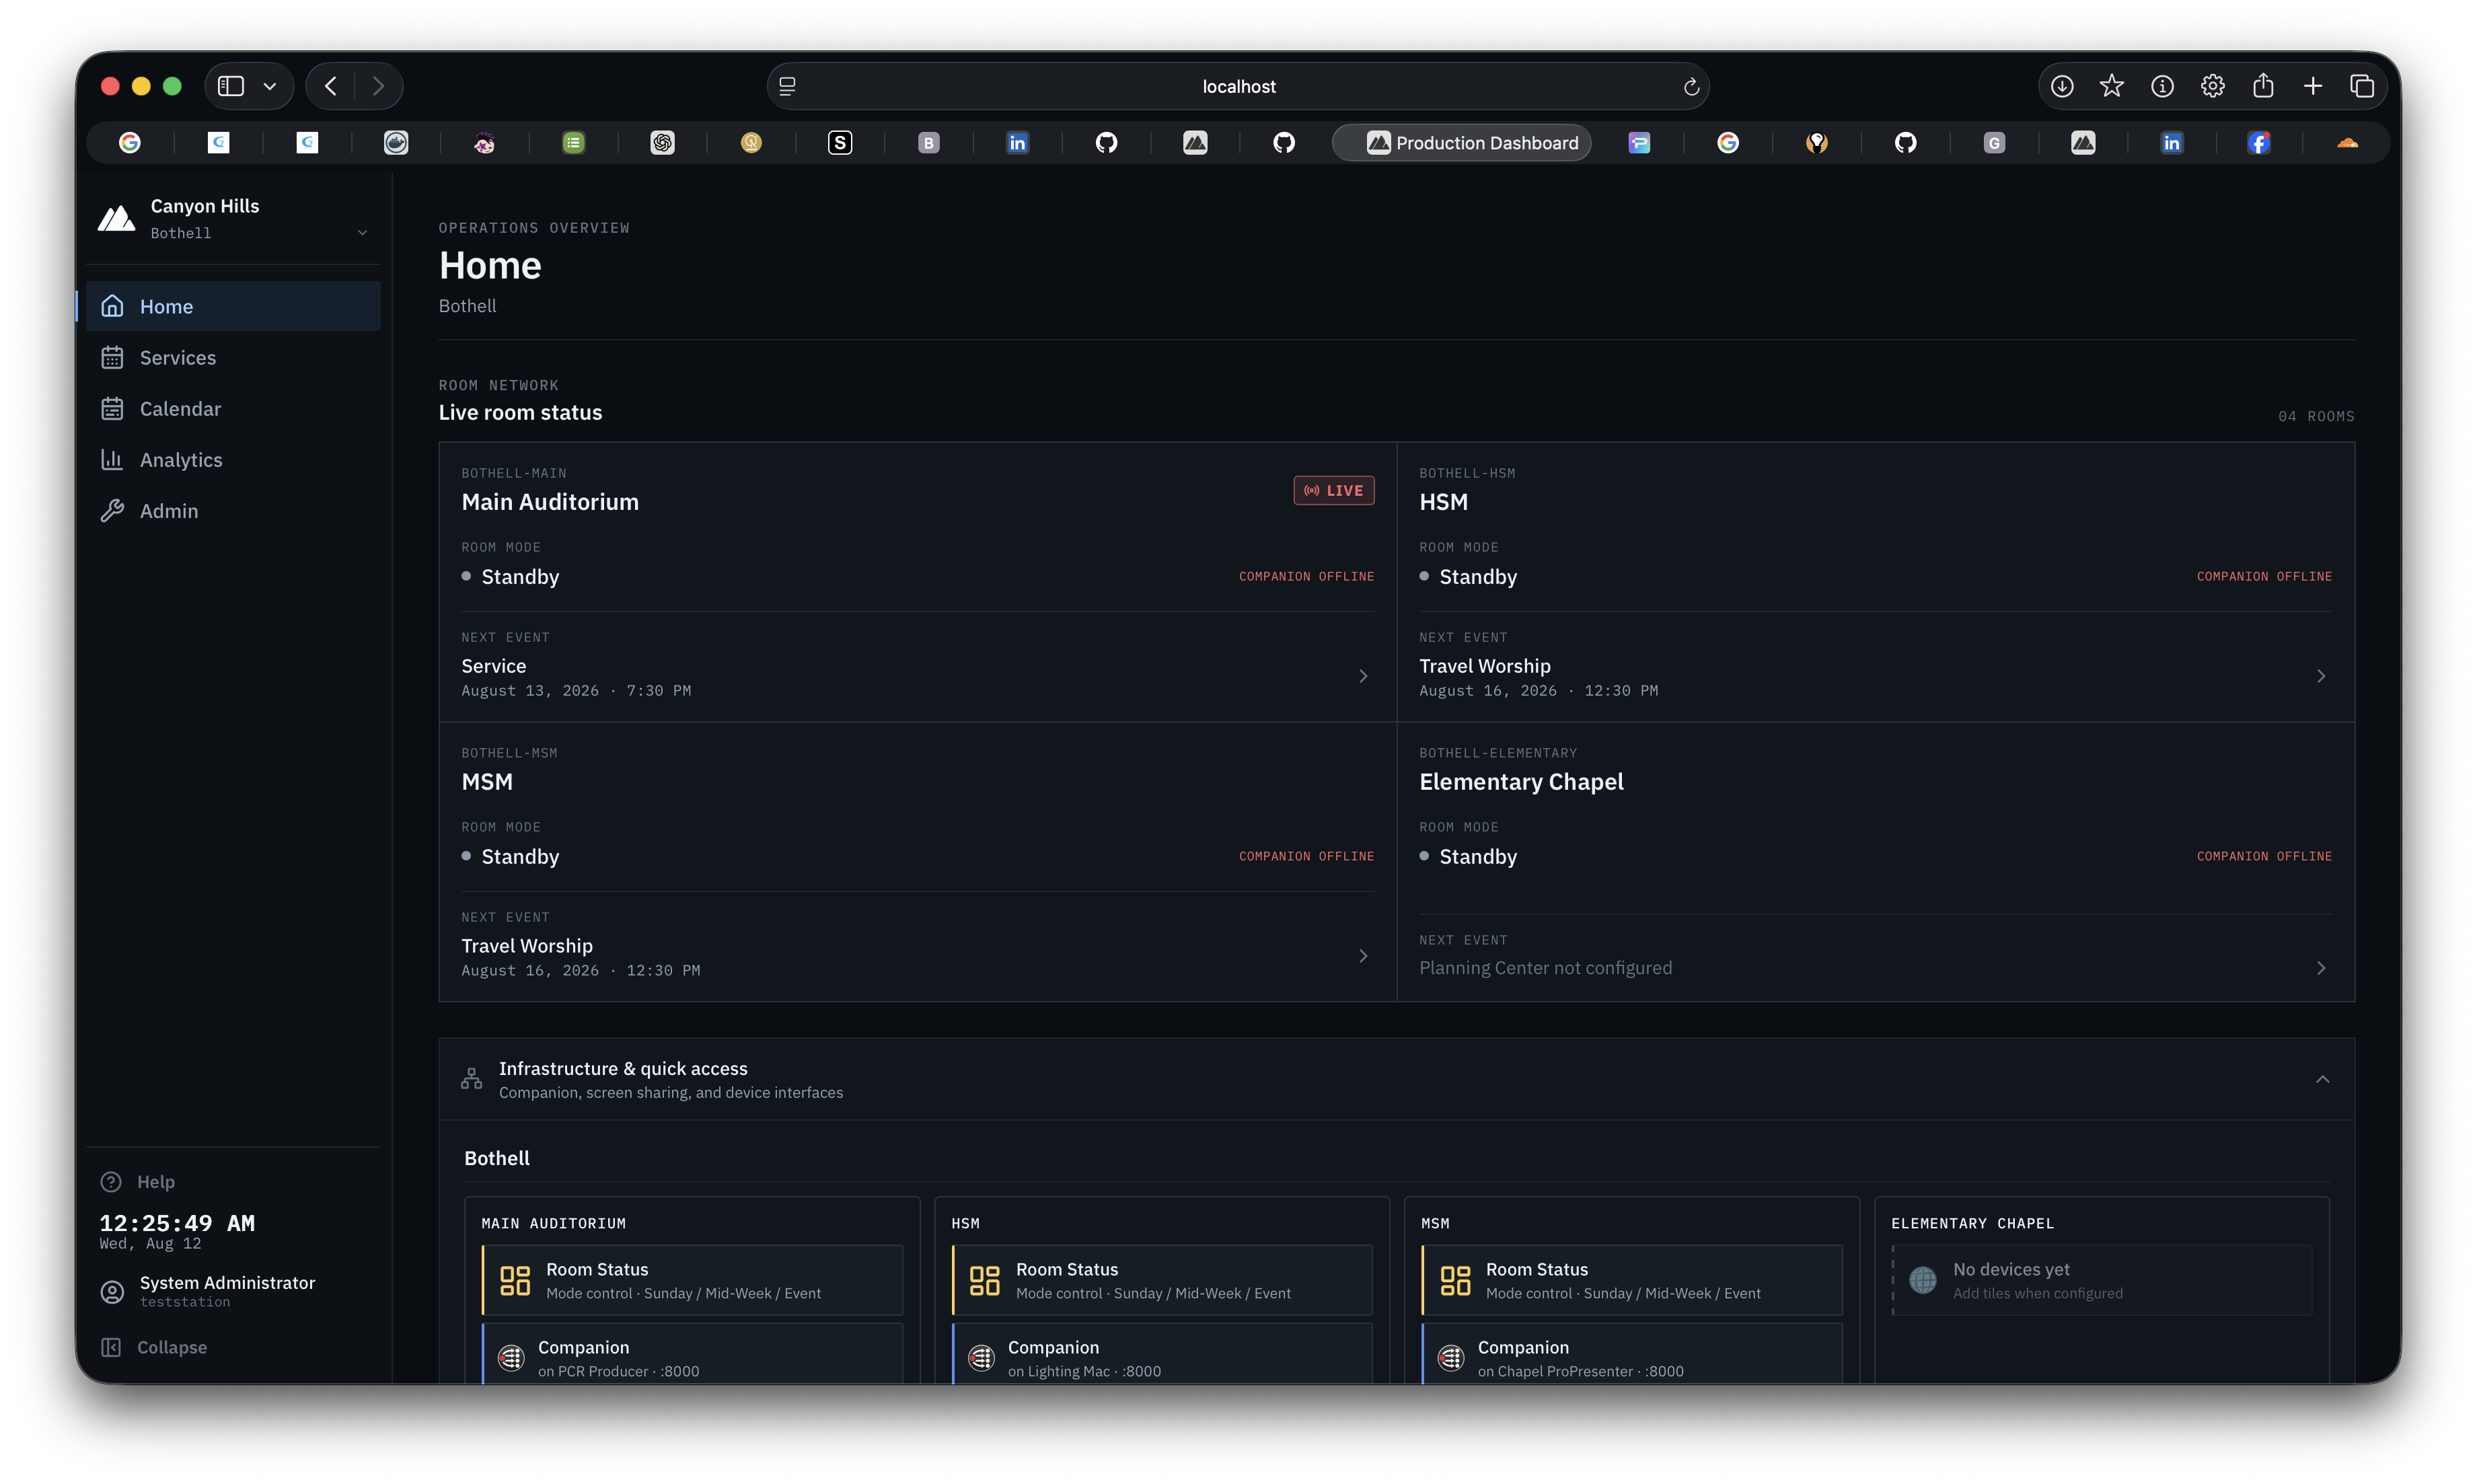Click the Help question mark icon
The image size is (2477, 1484).
[111, 1182]
